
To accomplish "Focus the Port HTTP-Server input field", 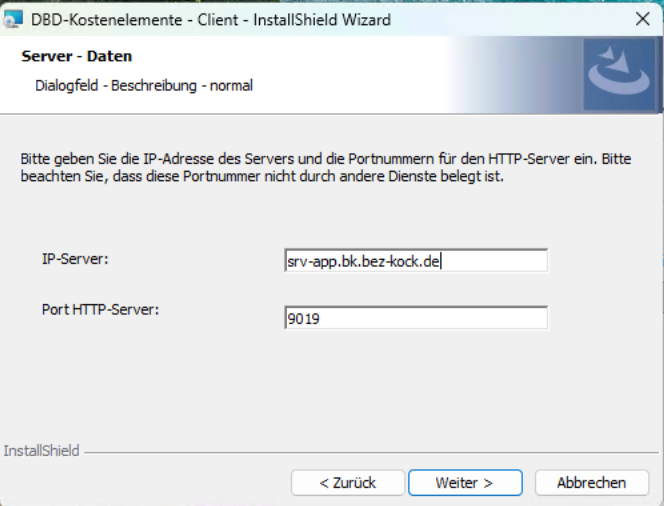I will (416, 318).
